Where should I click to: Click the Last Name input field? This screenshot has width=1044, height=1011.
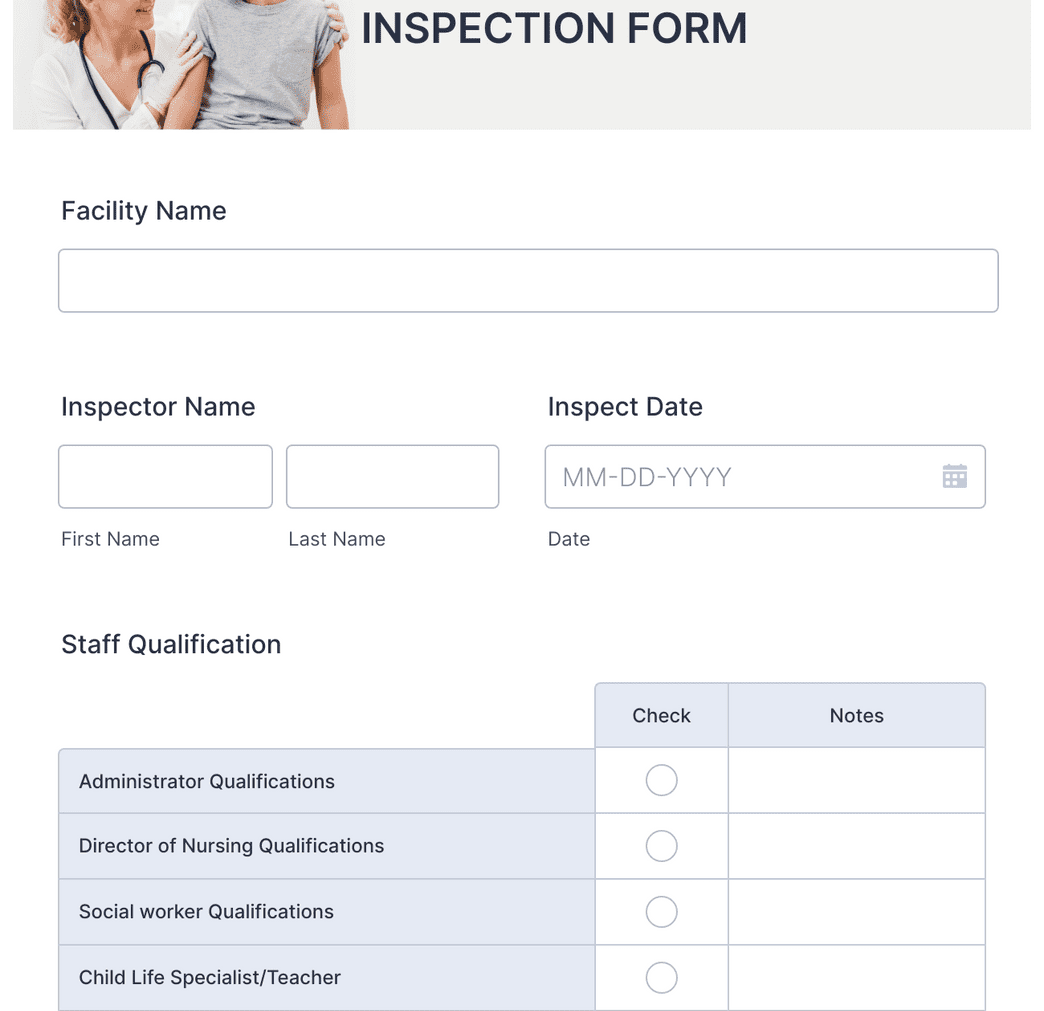[392, 476]
